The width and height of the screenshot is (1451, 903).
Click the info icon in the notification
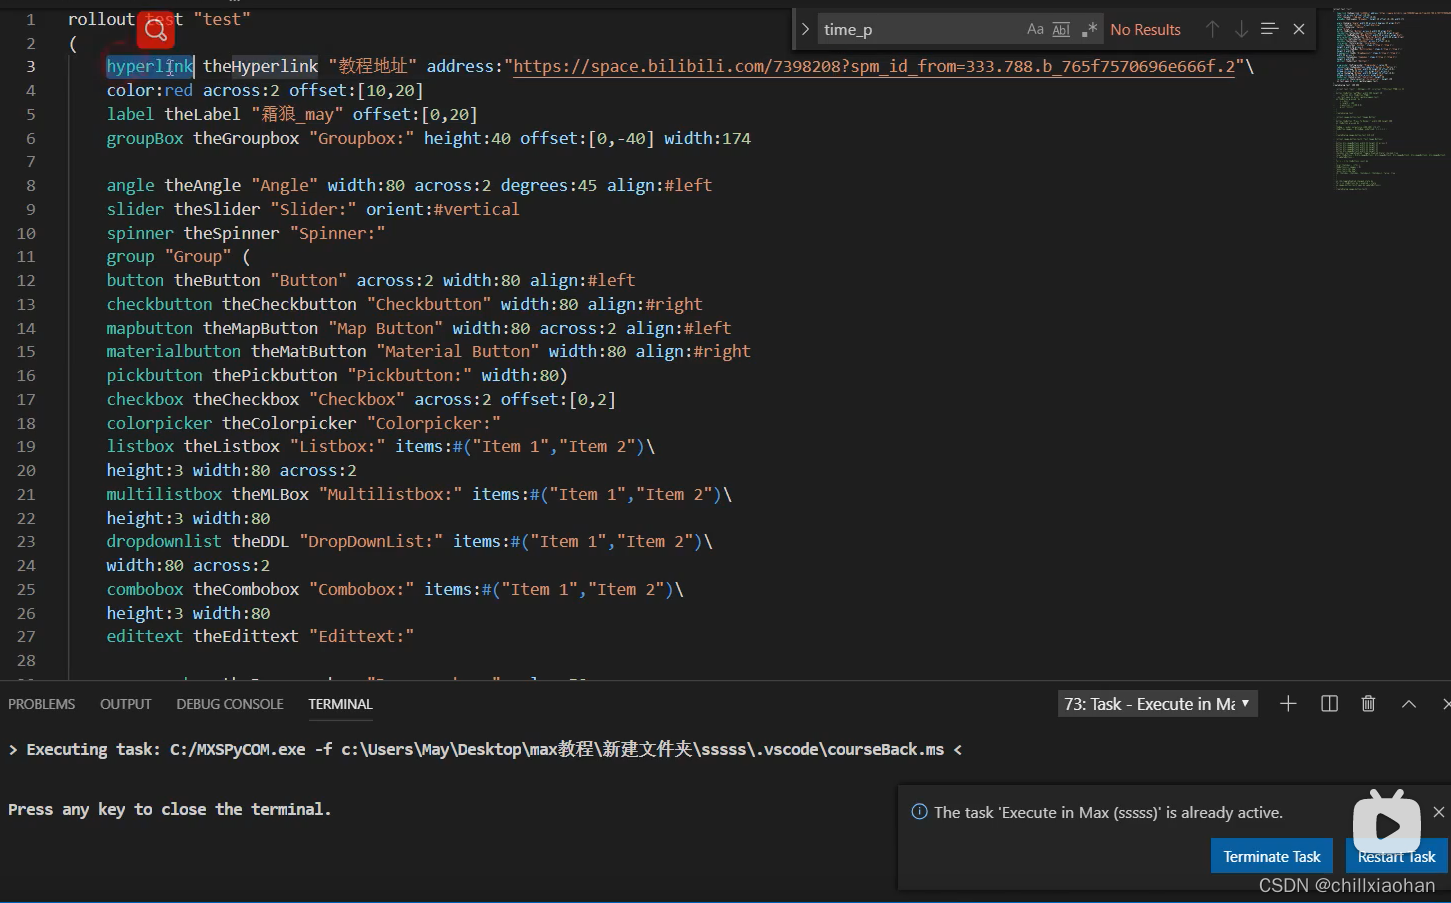tap(919, 812)
